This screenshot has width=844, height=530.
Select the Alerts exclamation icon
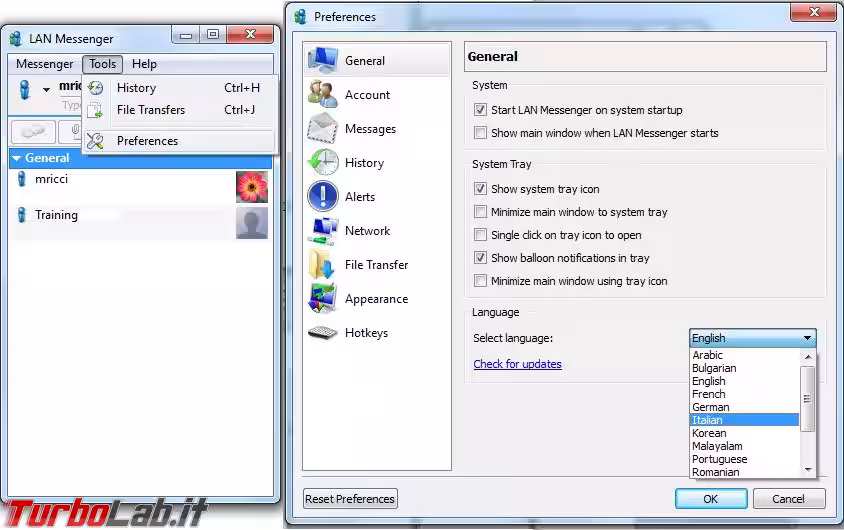tap(323, 197)
